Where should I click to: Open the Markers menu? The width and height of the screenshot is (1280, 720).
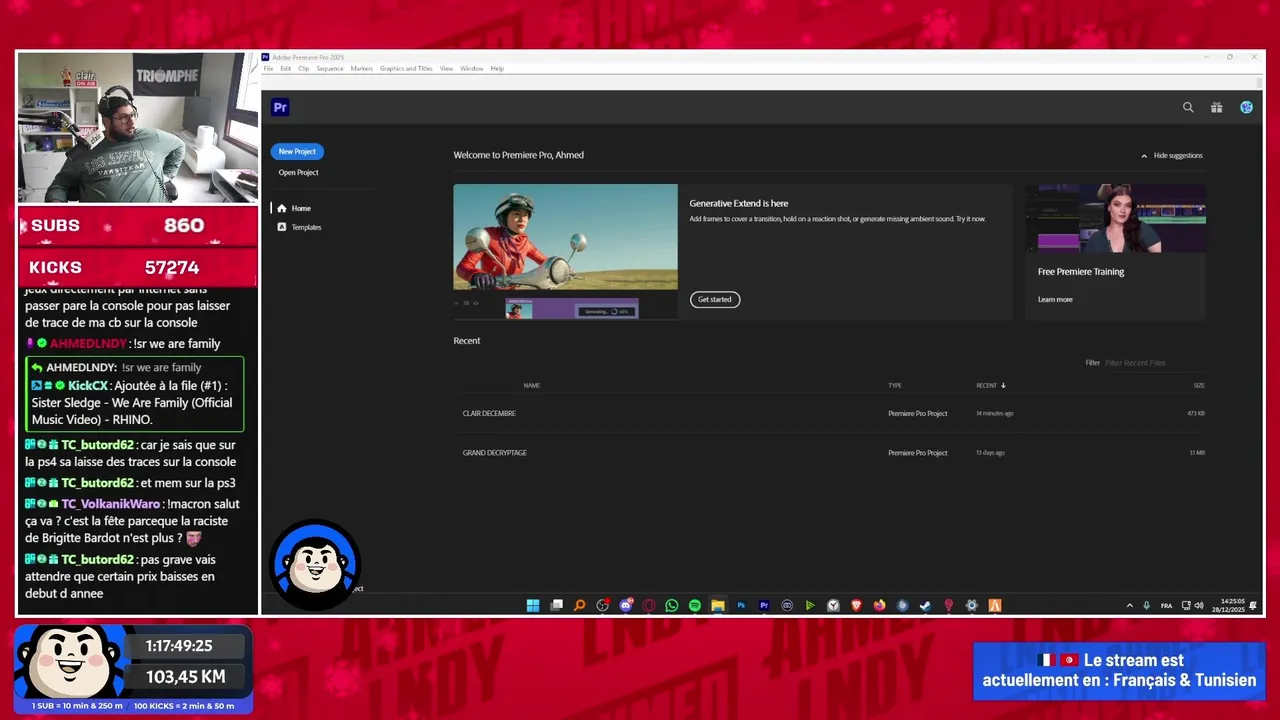point(361,68)
